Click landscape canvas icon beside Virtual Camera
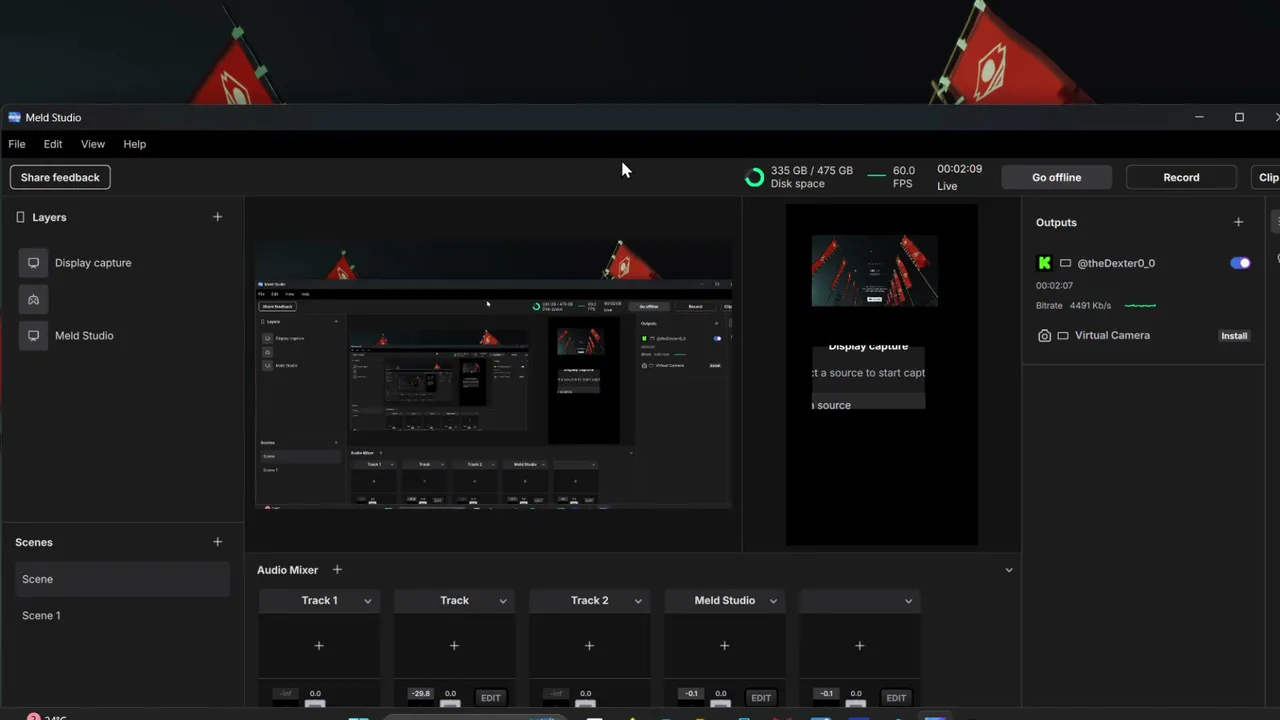 (x=1063, y=336)
